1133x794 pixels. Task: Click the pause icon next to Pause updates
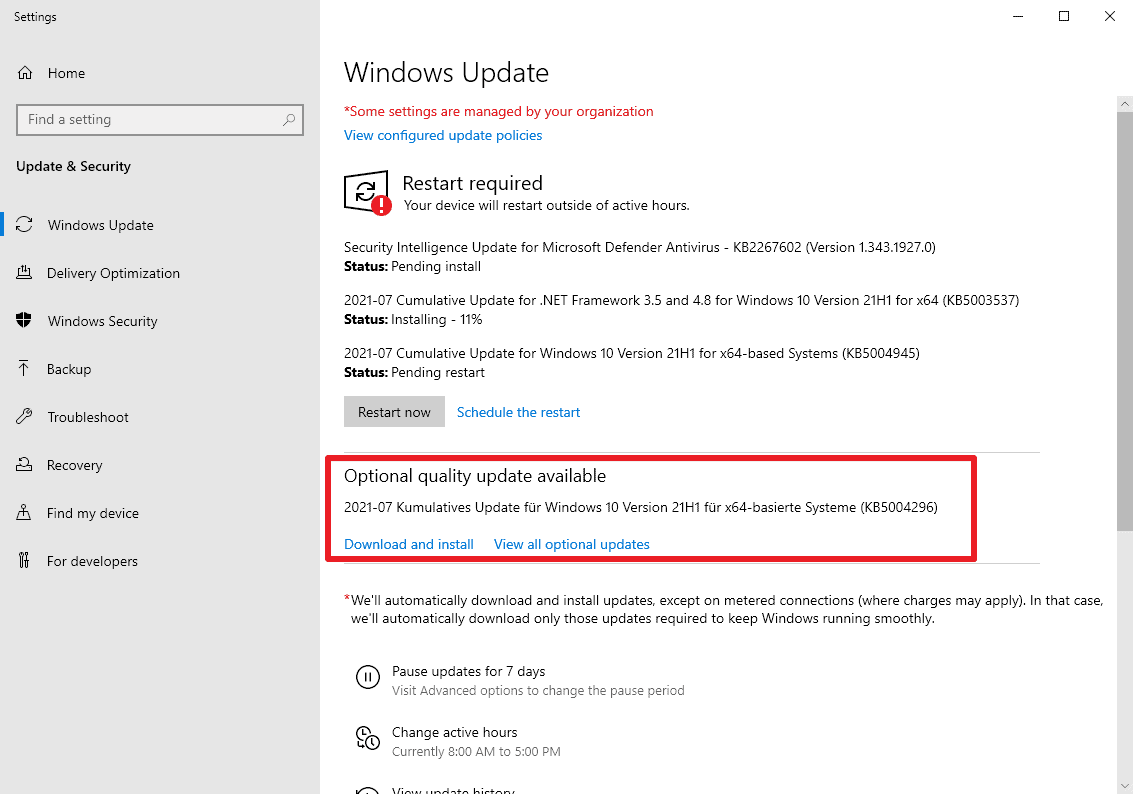[369, 677]
